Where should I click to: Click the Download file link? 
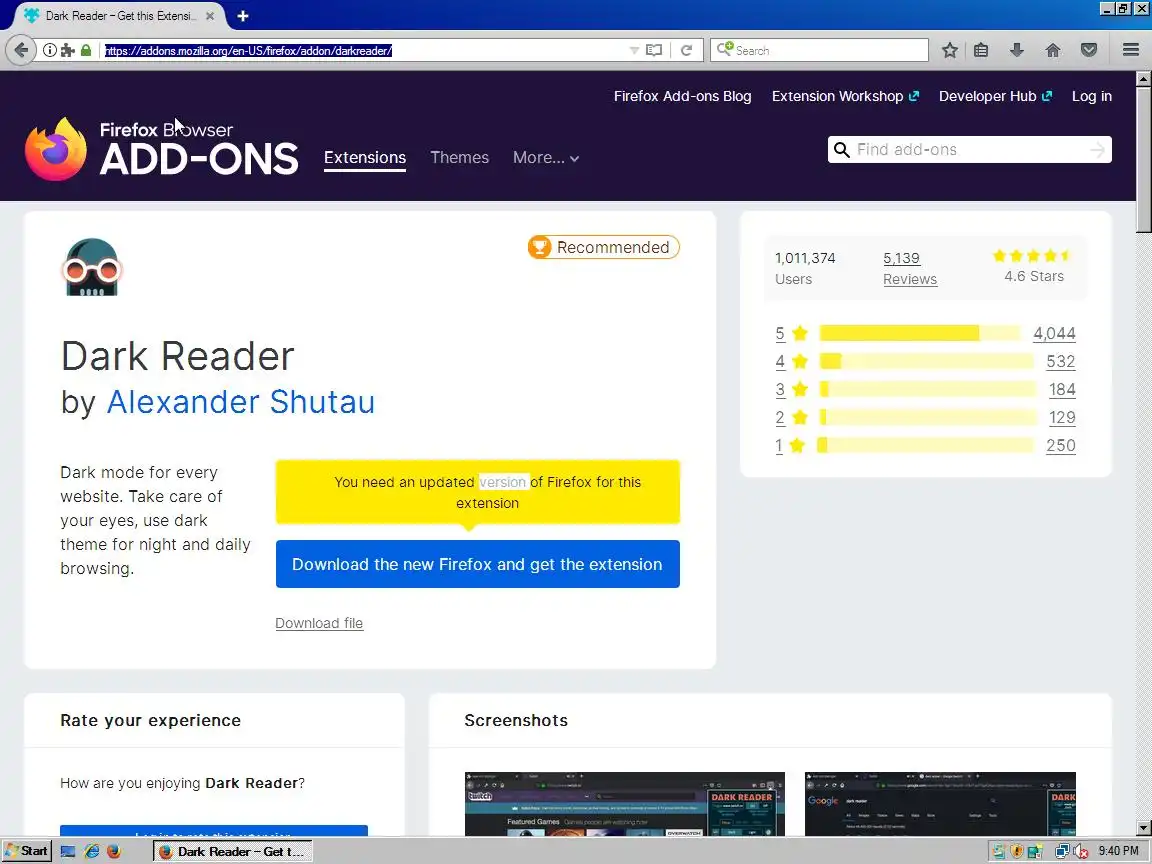(319, 623)
